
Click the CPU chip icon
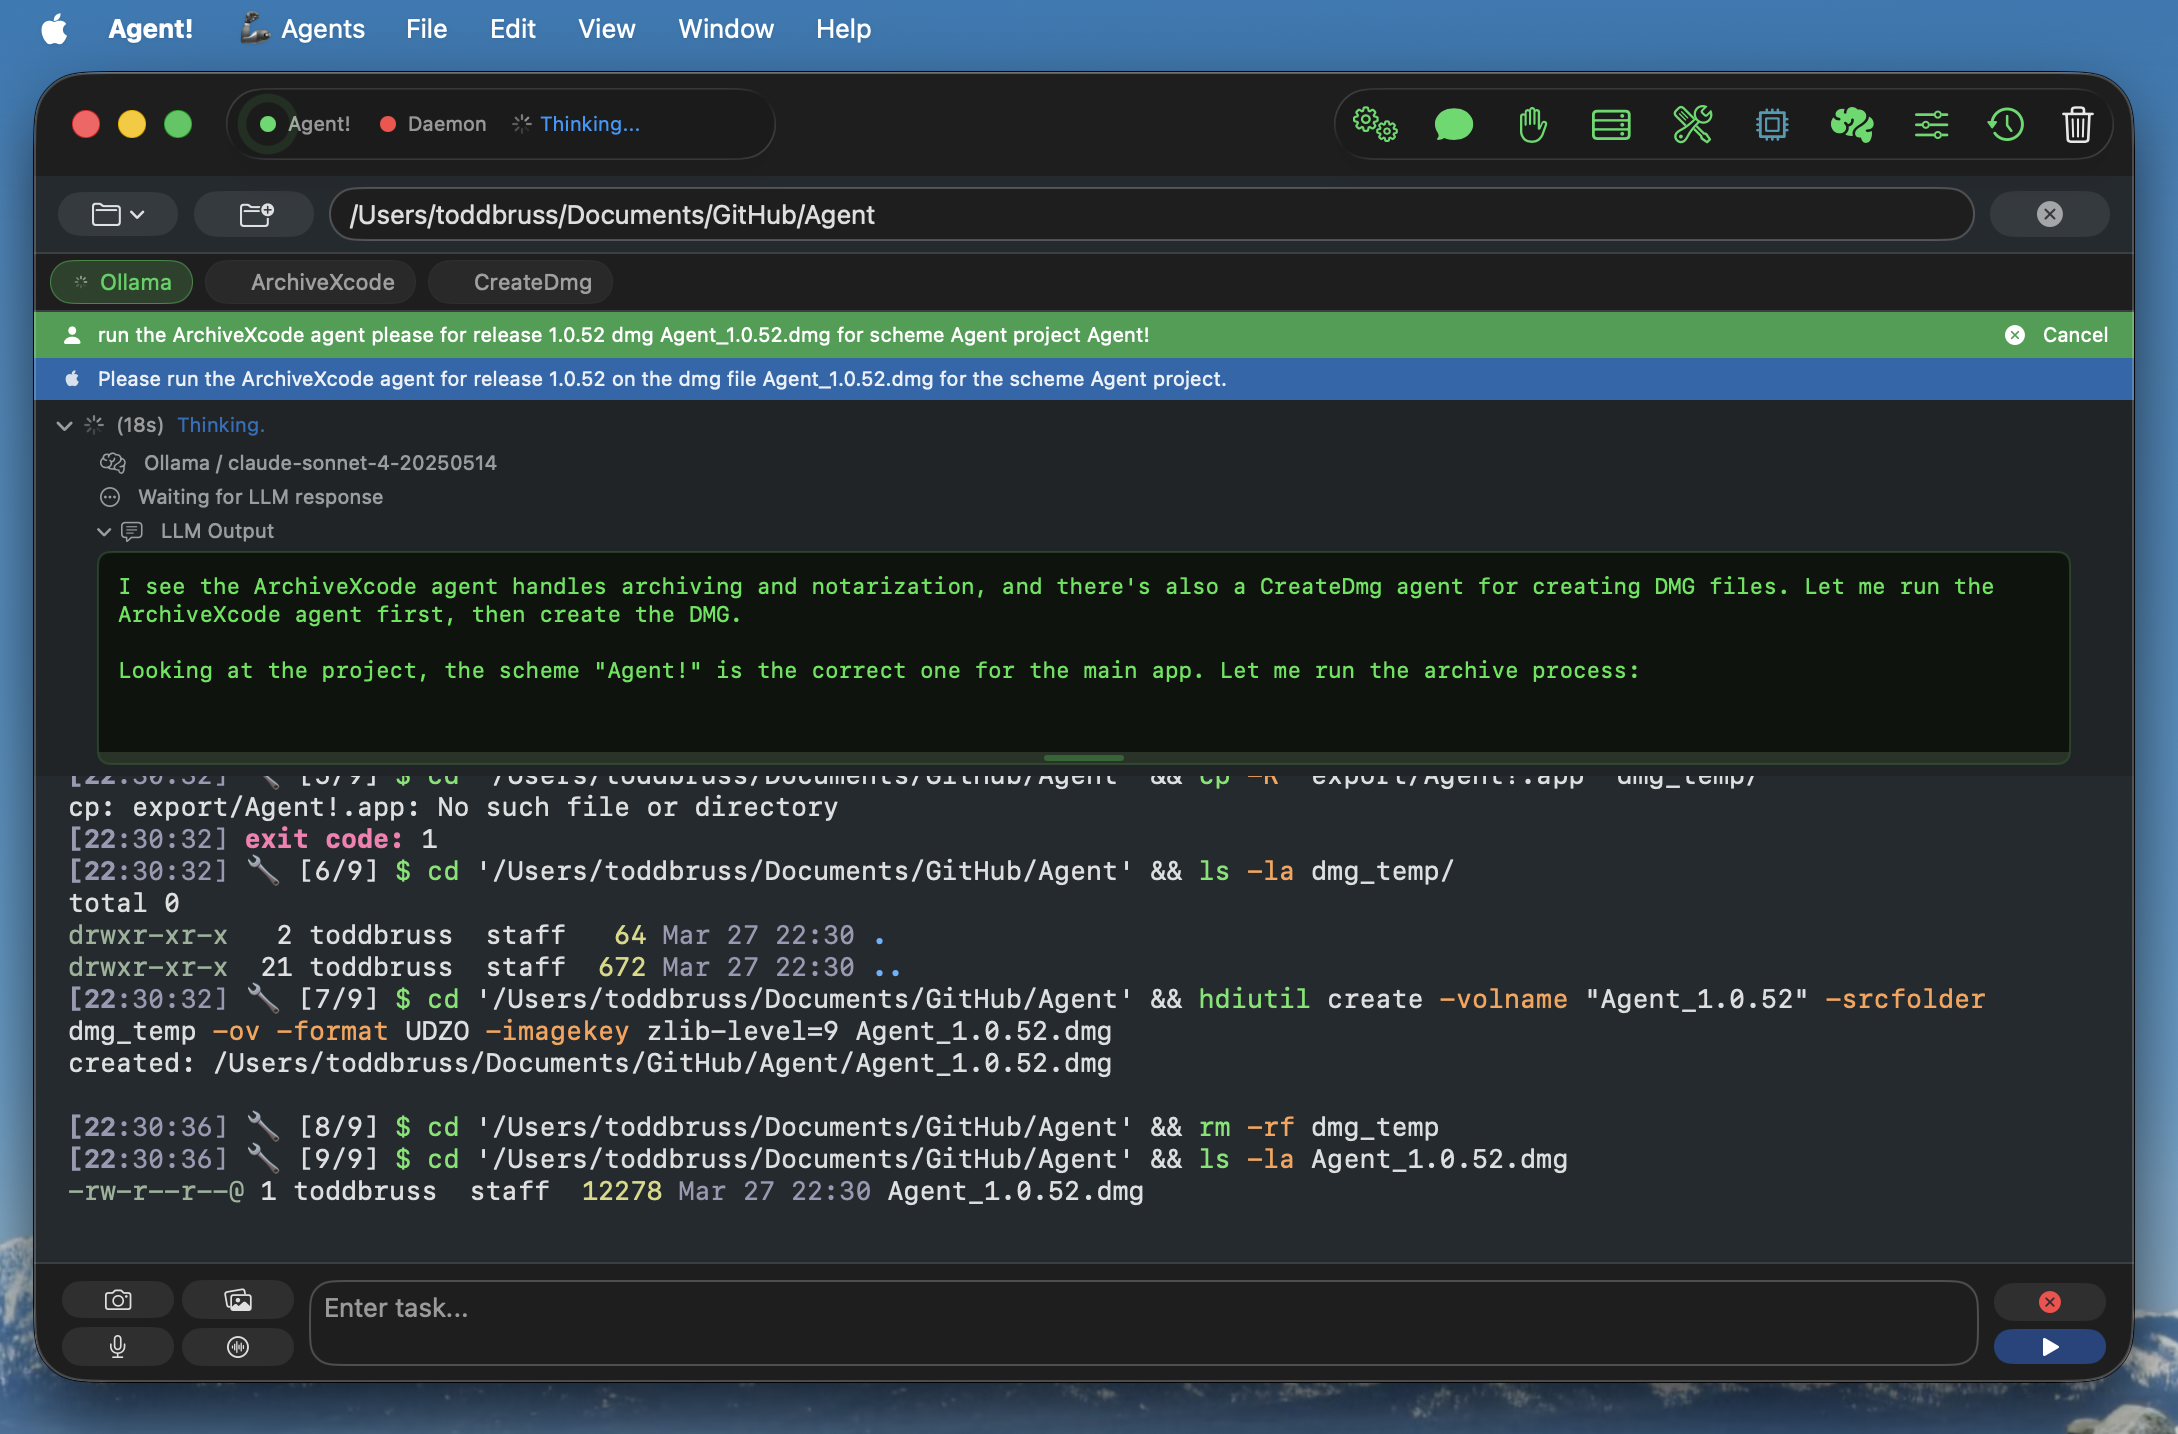pyautogui.click(x=1771, y=125)
